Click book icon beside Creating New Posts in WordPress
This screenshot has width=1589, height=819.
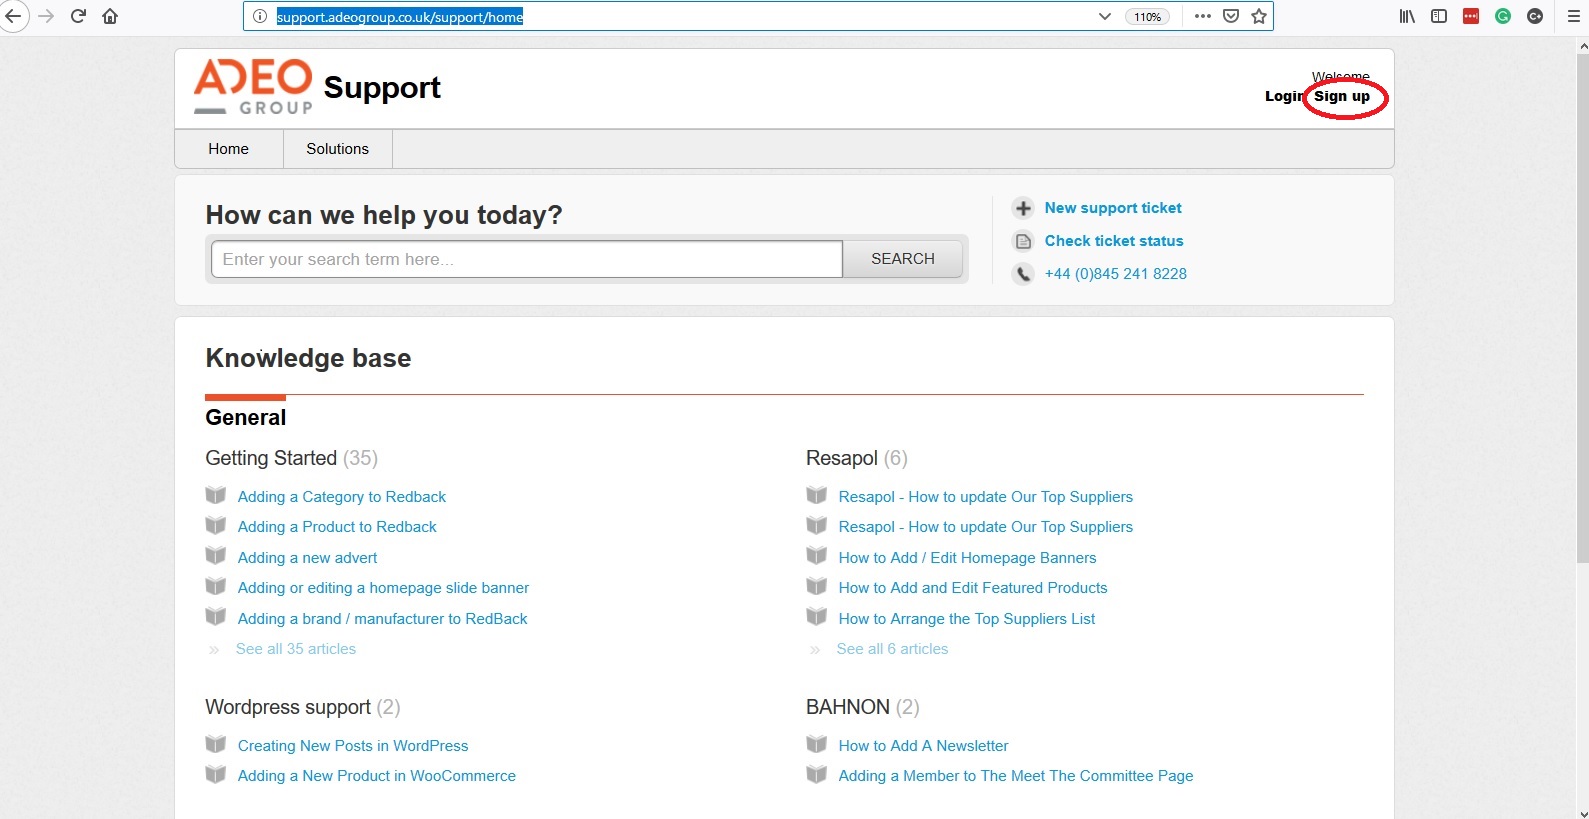[x=216, y=744]
